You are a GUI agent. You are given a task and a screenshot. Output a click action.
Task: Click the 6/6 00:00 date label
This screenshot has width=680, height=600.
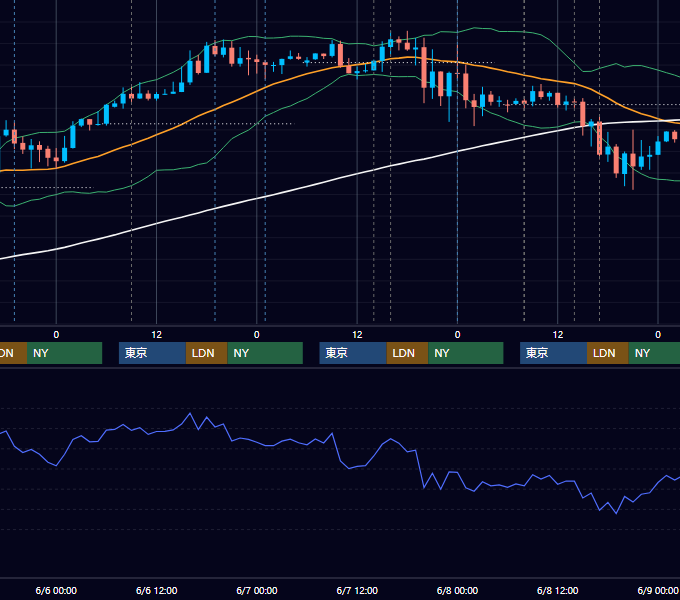(x=56, y=590)
